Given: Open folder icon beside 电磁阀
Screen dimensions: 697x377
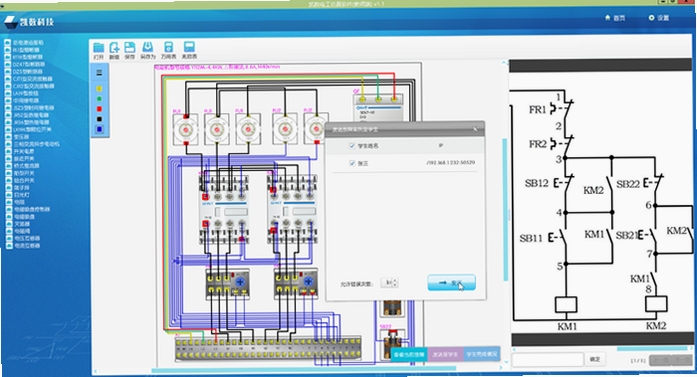Looking at the screenshot, I should pos(8,231).
